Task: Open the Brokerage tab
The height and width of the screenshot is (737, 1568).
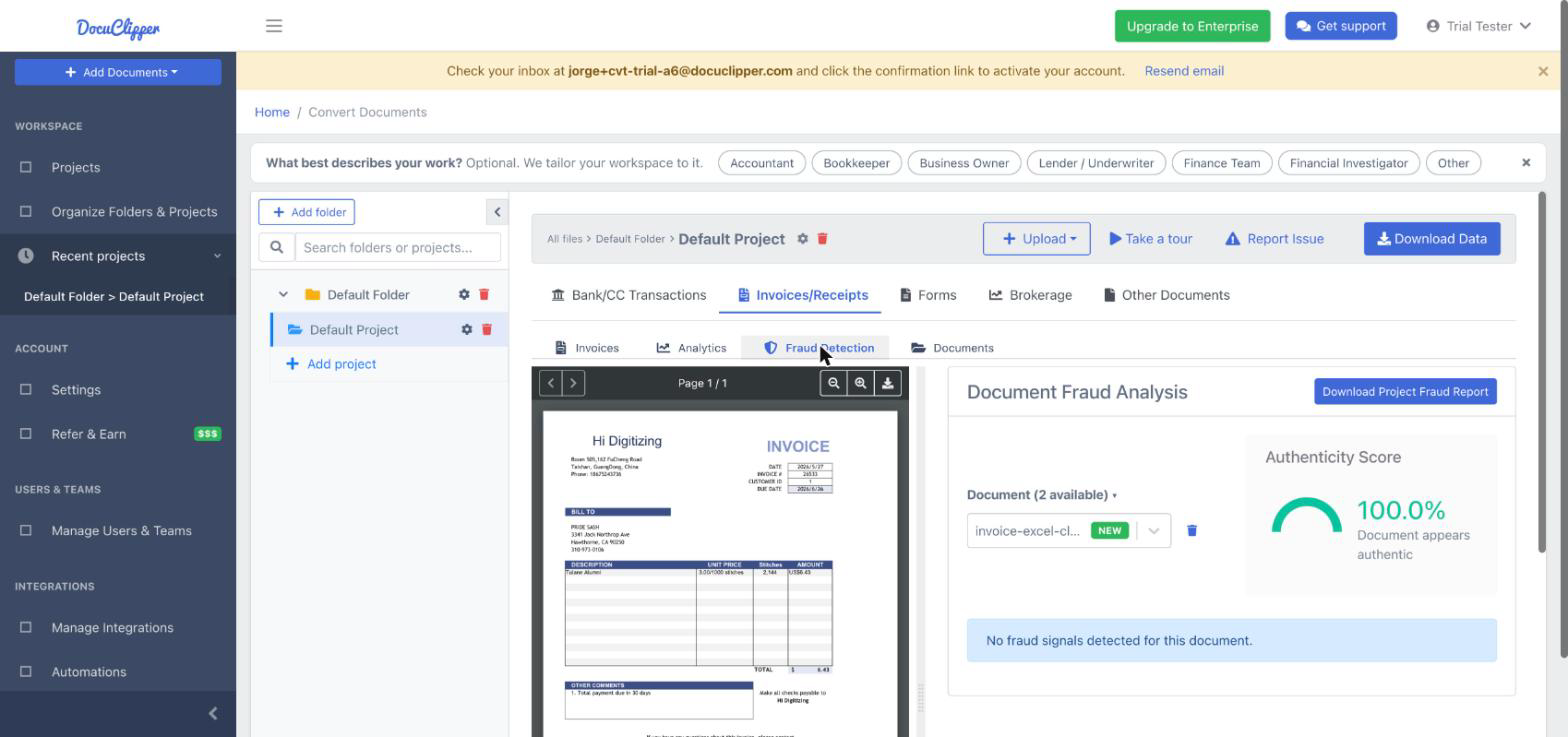Action: click(x=1030, y=295)
